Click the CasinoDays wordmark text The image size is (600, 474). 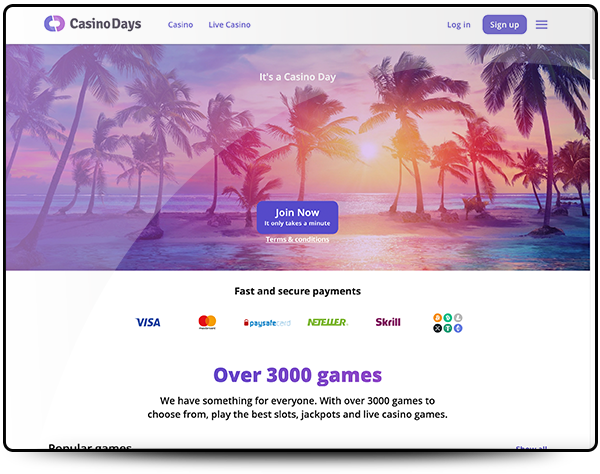click(105, 24)
